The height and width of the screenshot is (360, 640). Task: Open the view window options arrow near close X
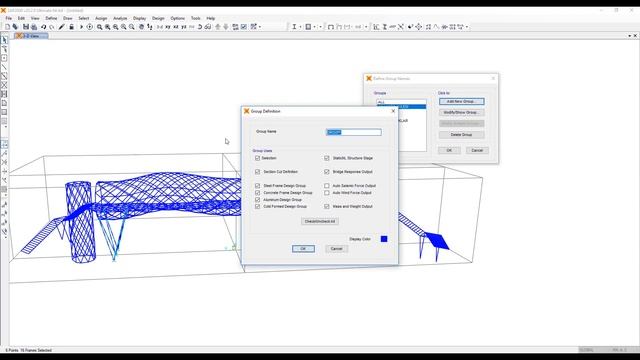coord(629,36)
